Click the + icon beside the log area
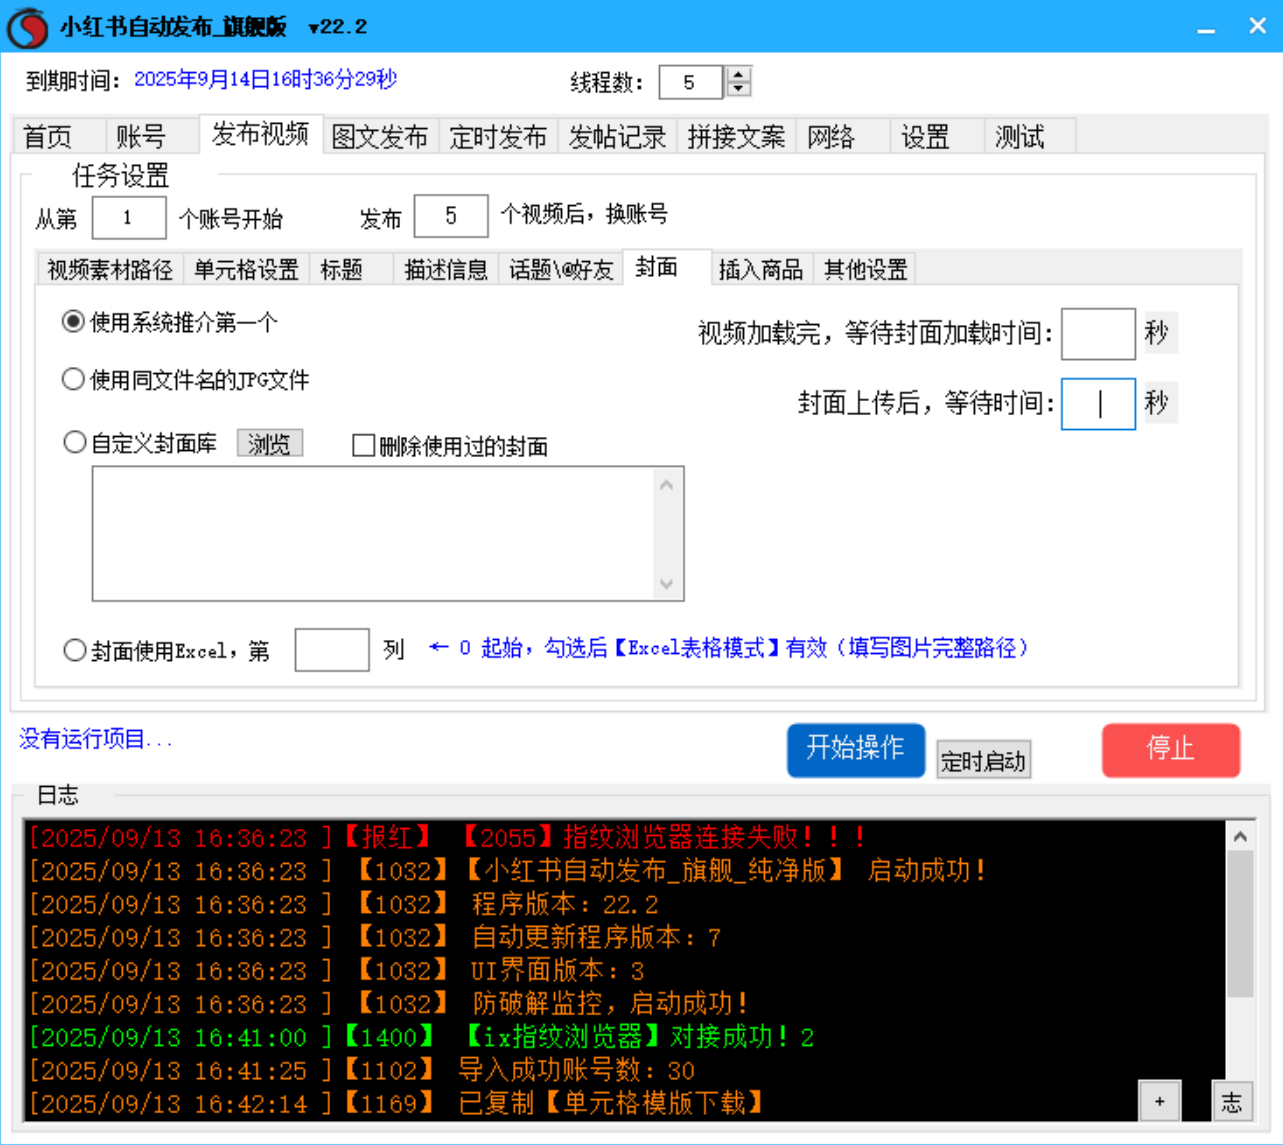1283x1145 pixels. pyautogui.click(x=1160, y=1100)
